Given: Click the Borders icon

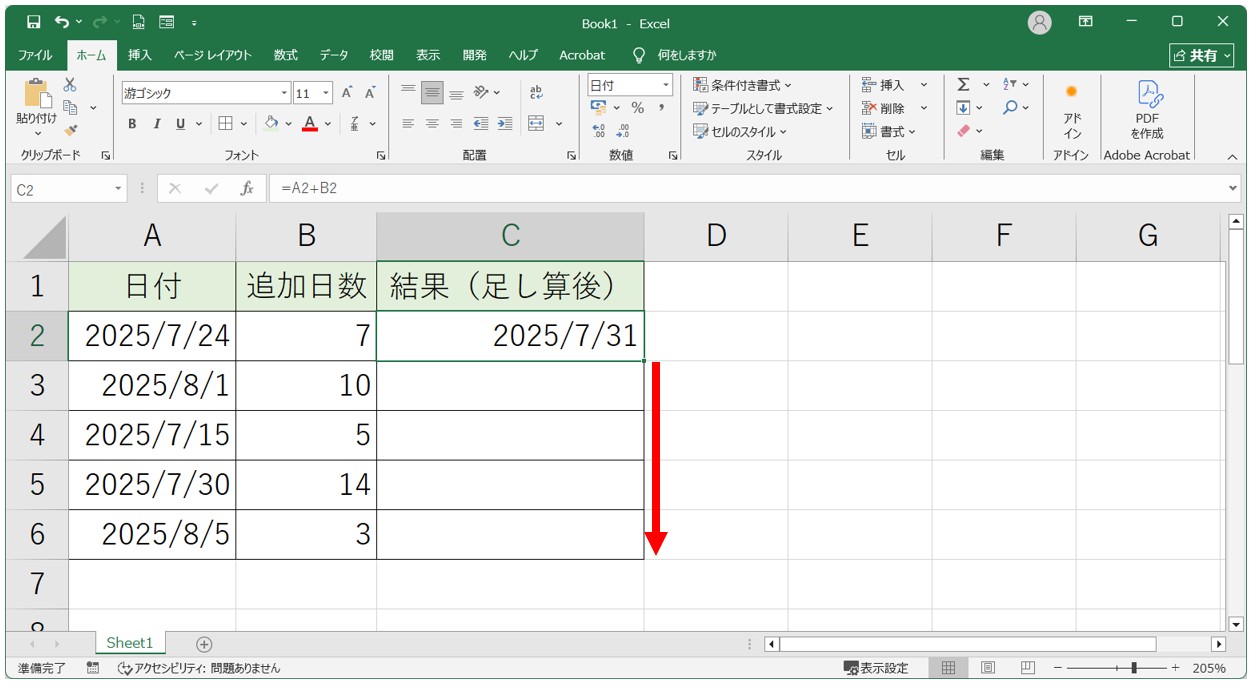Looking at the screenshot, I should point(225,124).
